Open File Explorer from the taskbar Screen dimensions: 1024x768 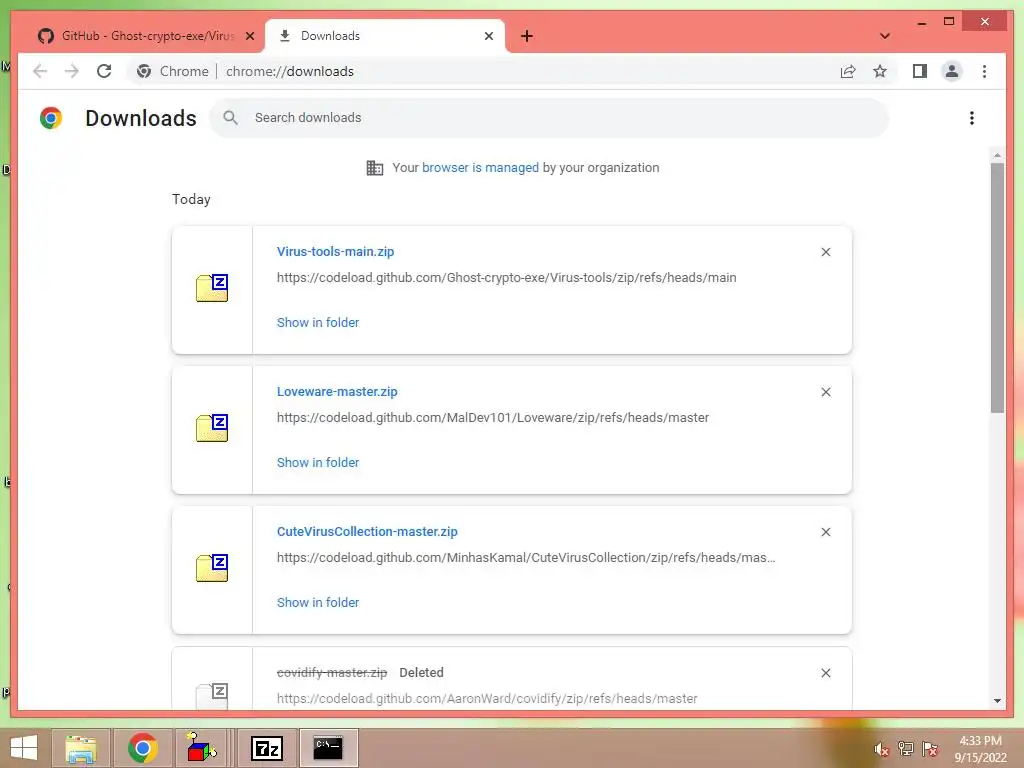click(81, 748)
